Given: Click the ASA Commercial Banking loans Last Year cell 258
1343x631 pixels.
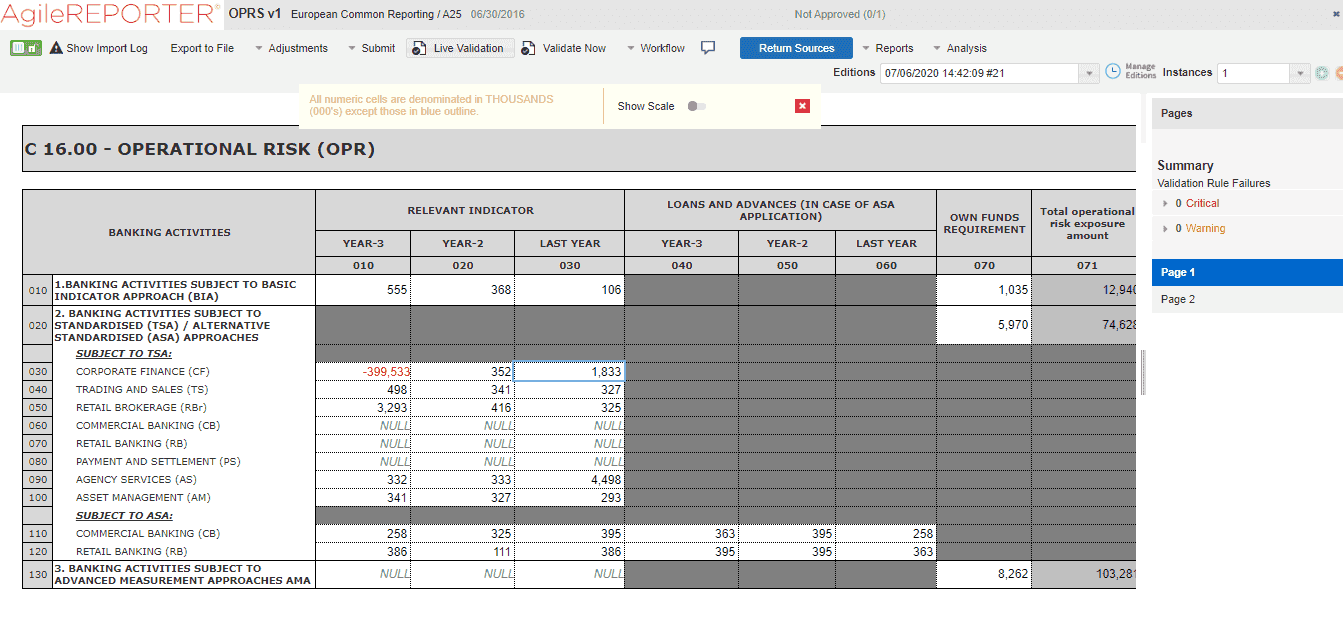Looking at the screenshot, I should tap(886, 533).
